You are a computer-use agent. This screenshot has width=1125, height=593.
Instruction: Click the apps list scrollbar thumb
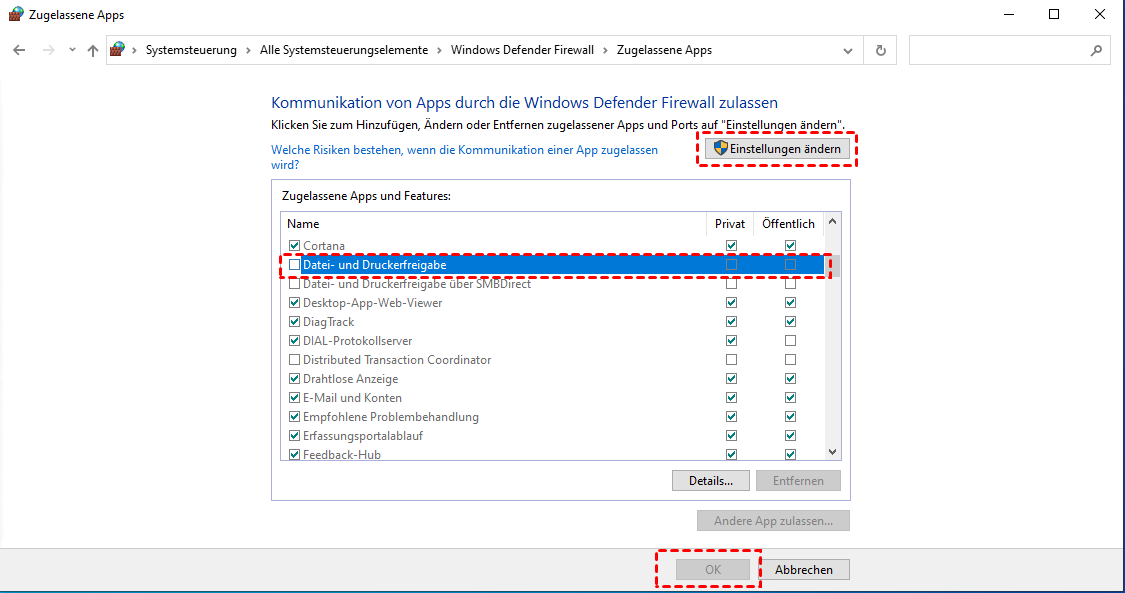[832, 266]
